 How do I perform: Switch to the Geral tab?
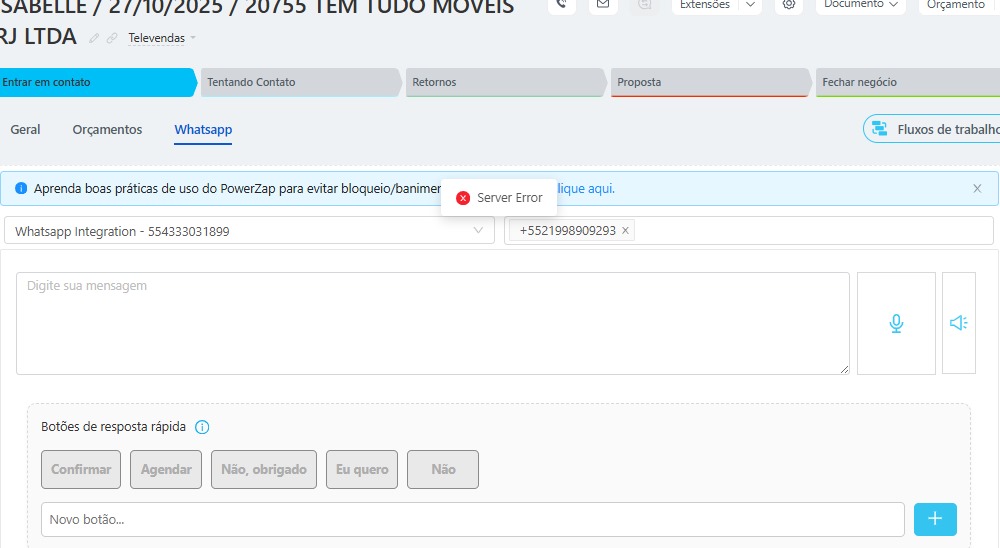tap(25, 130)
